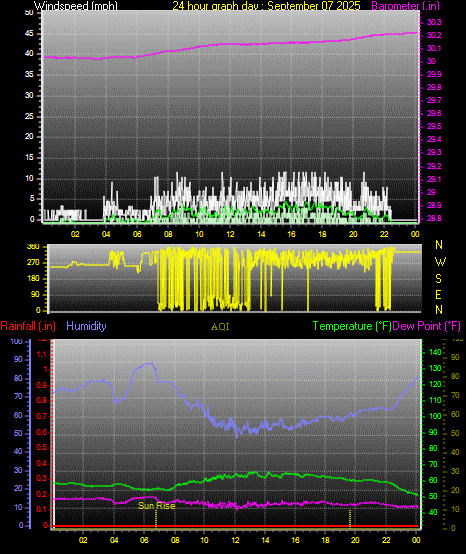Click the 45 windspeed scale value
Image resolution: width=466 pixels, height=554 pixels.
(29, 34)
